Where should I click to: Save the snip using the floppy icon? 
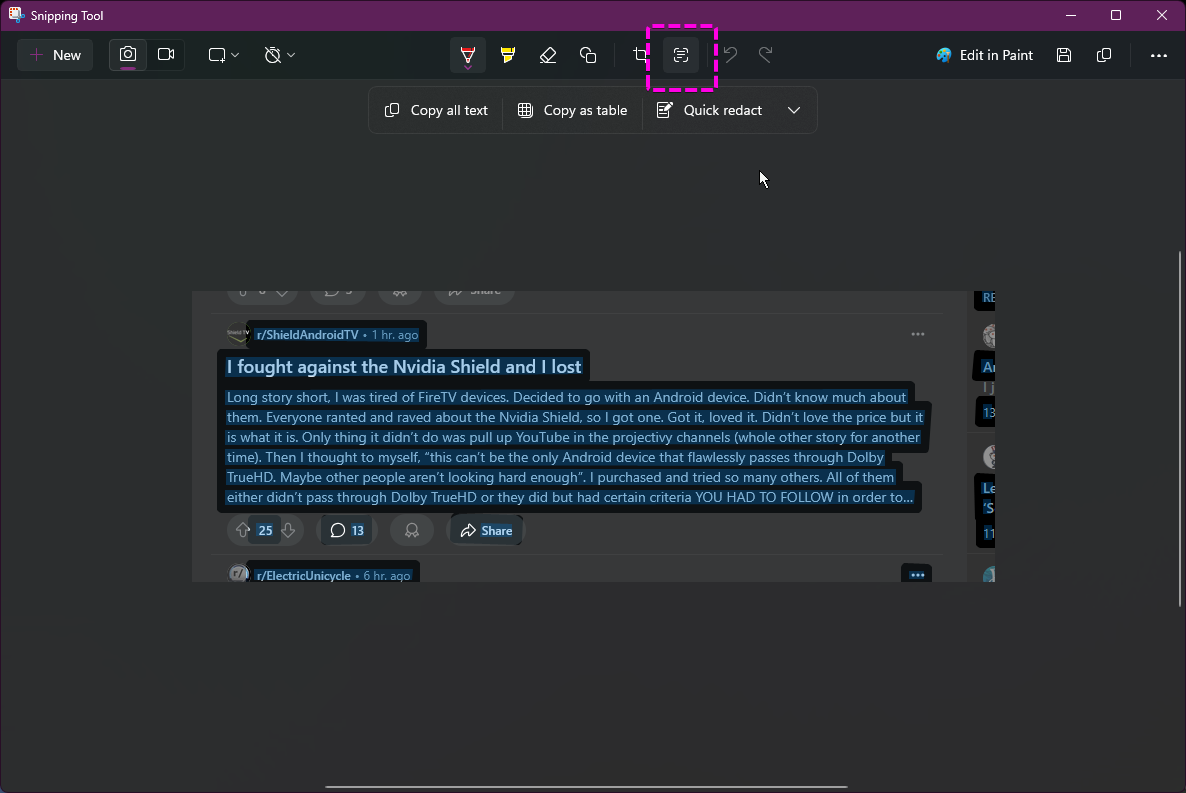1064,55
